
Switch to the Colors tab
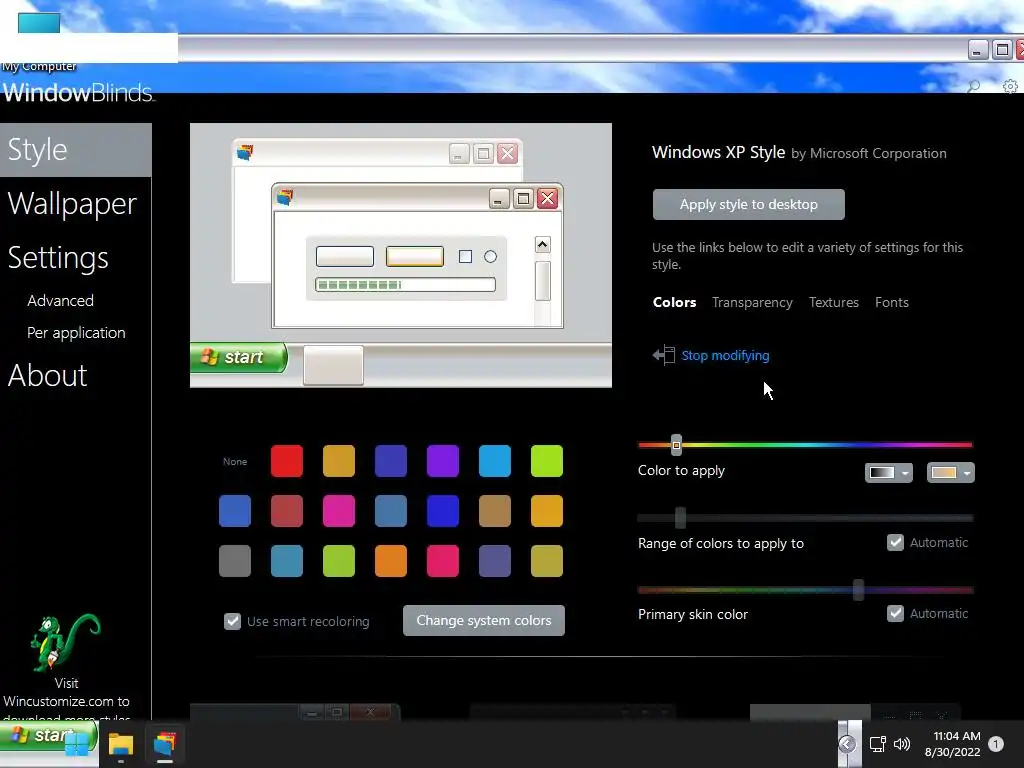674,302
